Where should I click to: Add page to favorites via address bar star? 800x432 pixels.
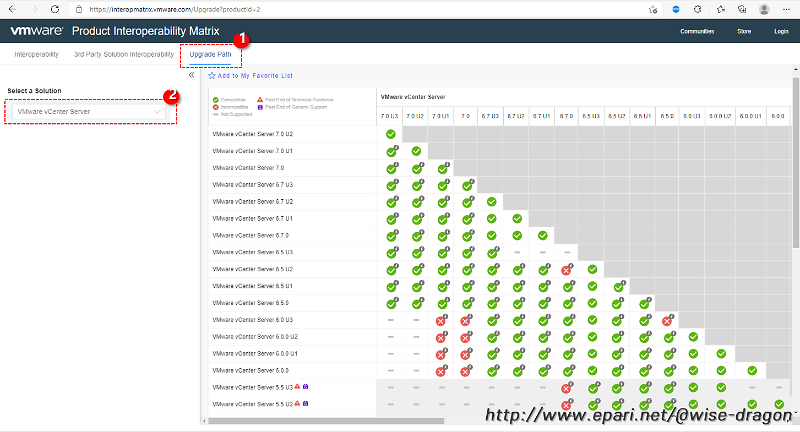pos(653,9)
